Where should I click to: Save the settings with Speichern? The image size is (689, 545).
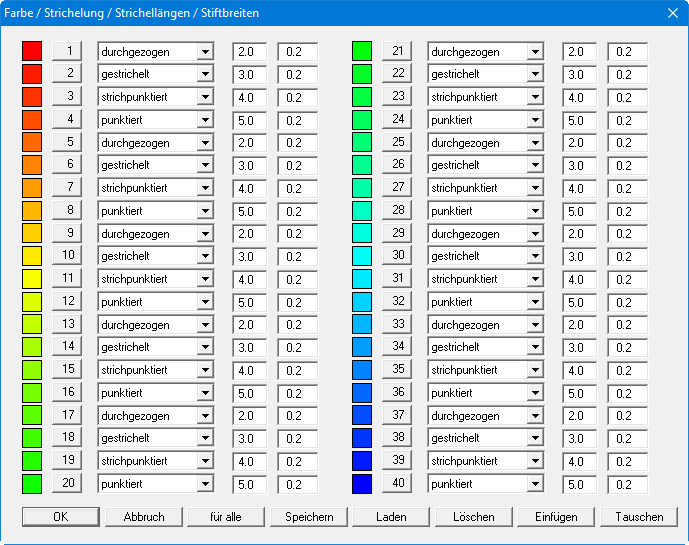point(308,517)
